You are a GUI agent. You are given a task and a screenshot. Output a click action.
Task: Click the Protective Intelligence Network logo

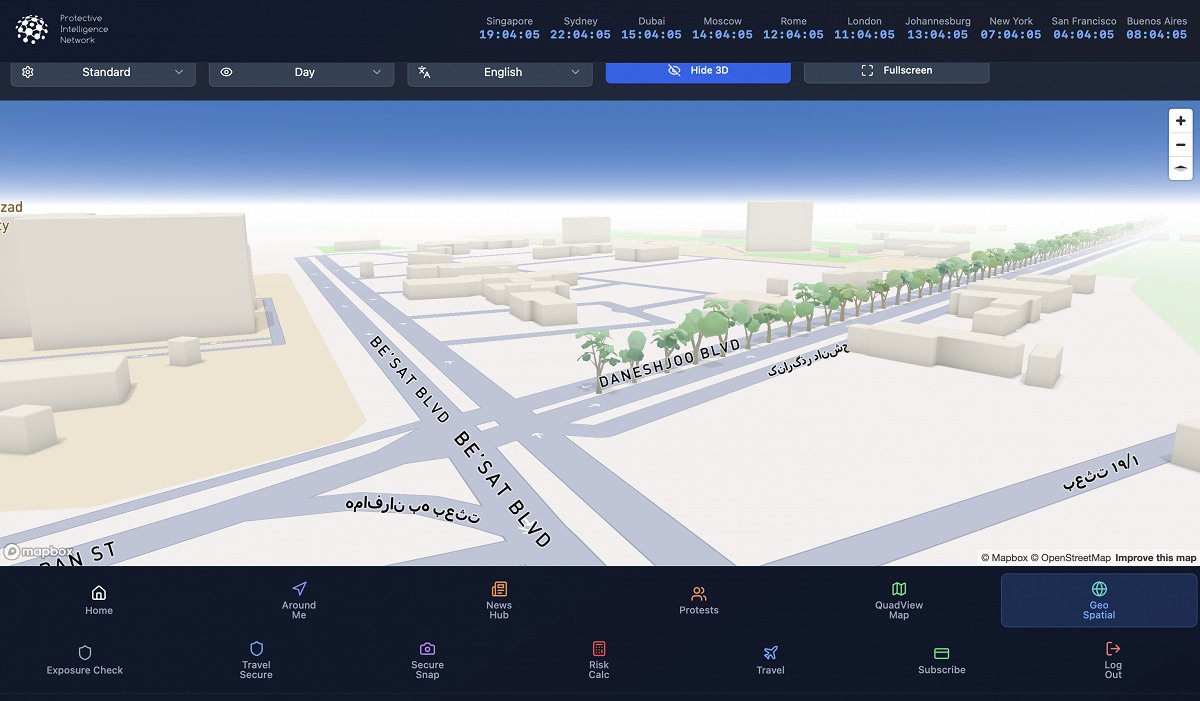coord(32,29)
